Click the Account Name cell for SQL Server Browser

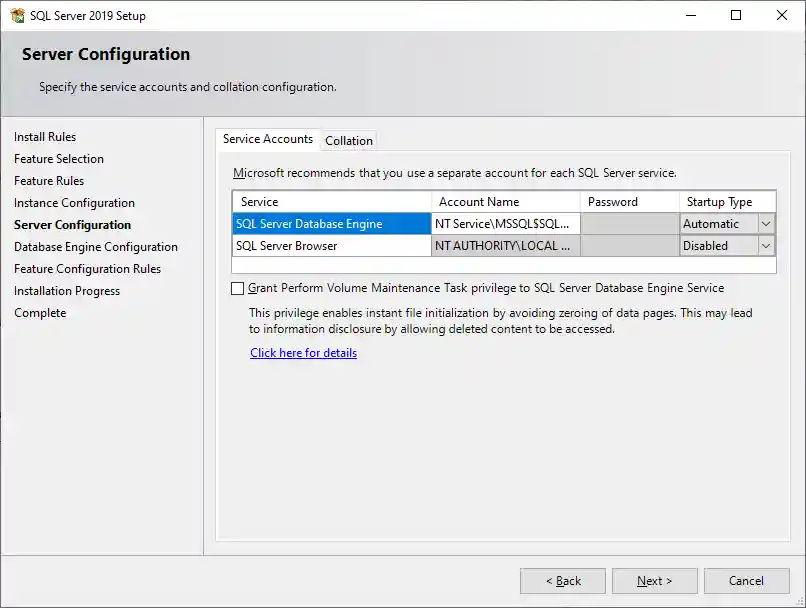pos(506,245)
